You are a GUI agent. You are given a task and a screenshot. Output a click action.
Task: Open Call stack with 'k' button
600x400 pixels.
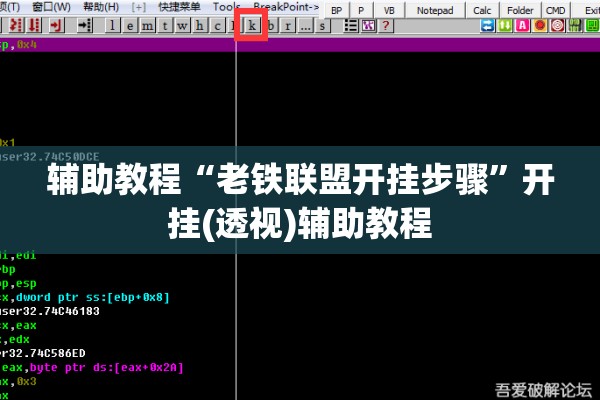pyautogui.click(x=252, y=26)
